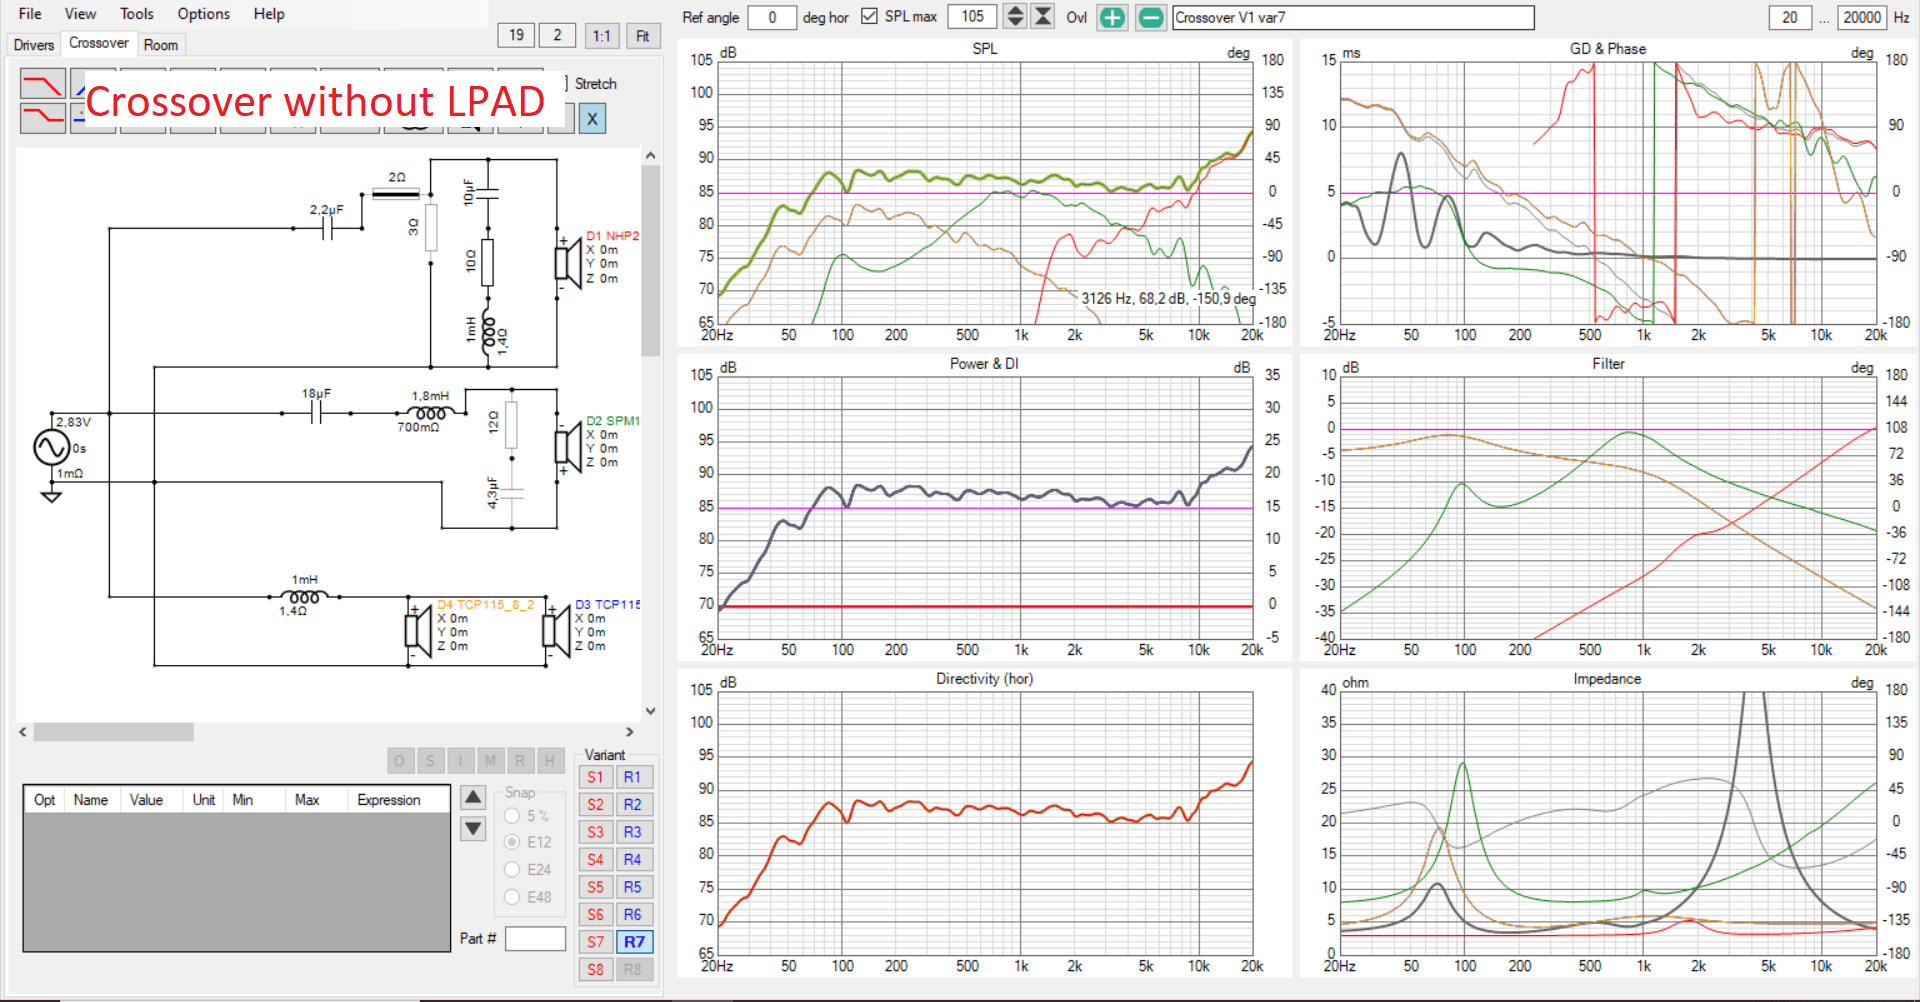This screenshot has height=1002, width=1920.
Task: Click the 1:1 zoom button
Action: [601, 36]
